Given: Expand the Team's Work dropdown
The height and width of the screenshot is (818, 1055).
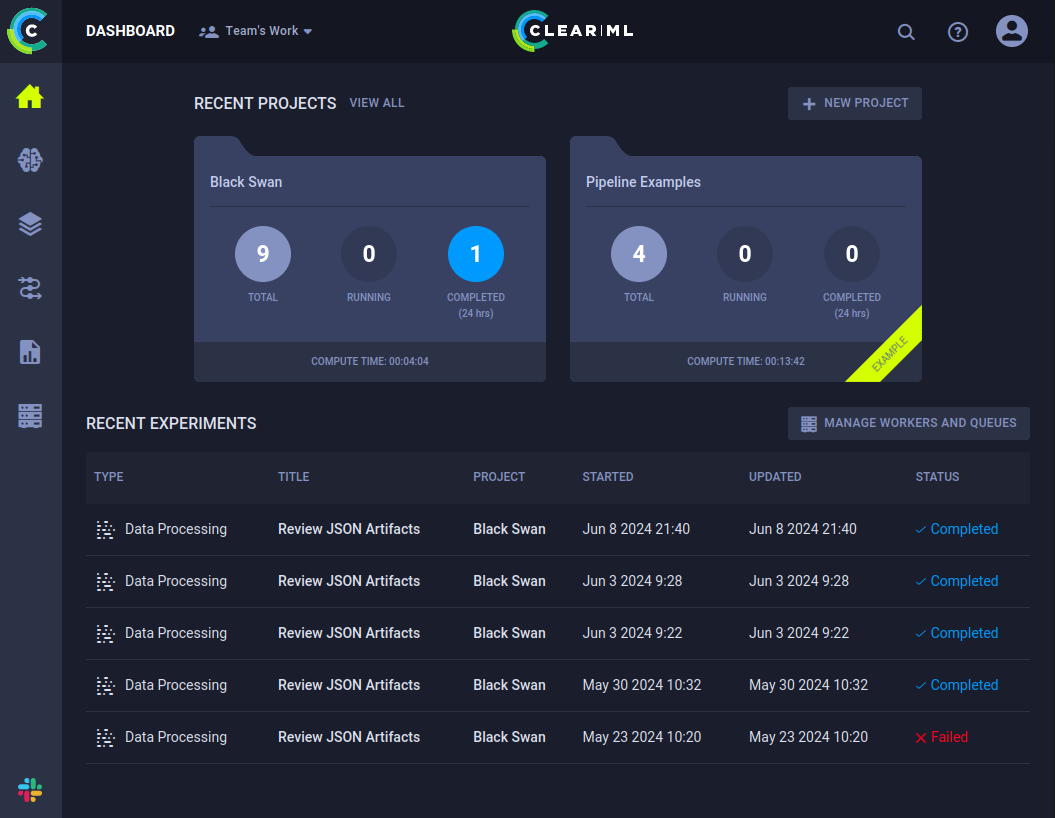Looking at the screenshot, I should click(x=257, y=31).
